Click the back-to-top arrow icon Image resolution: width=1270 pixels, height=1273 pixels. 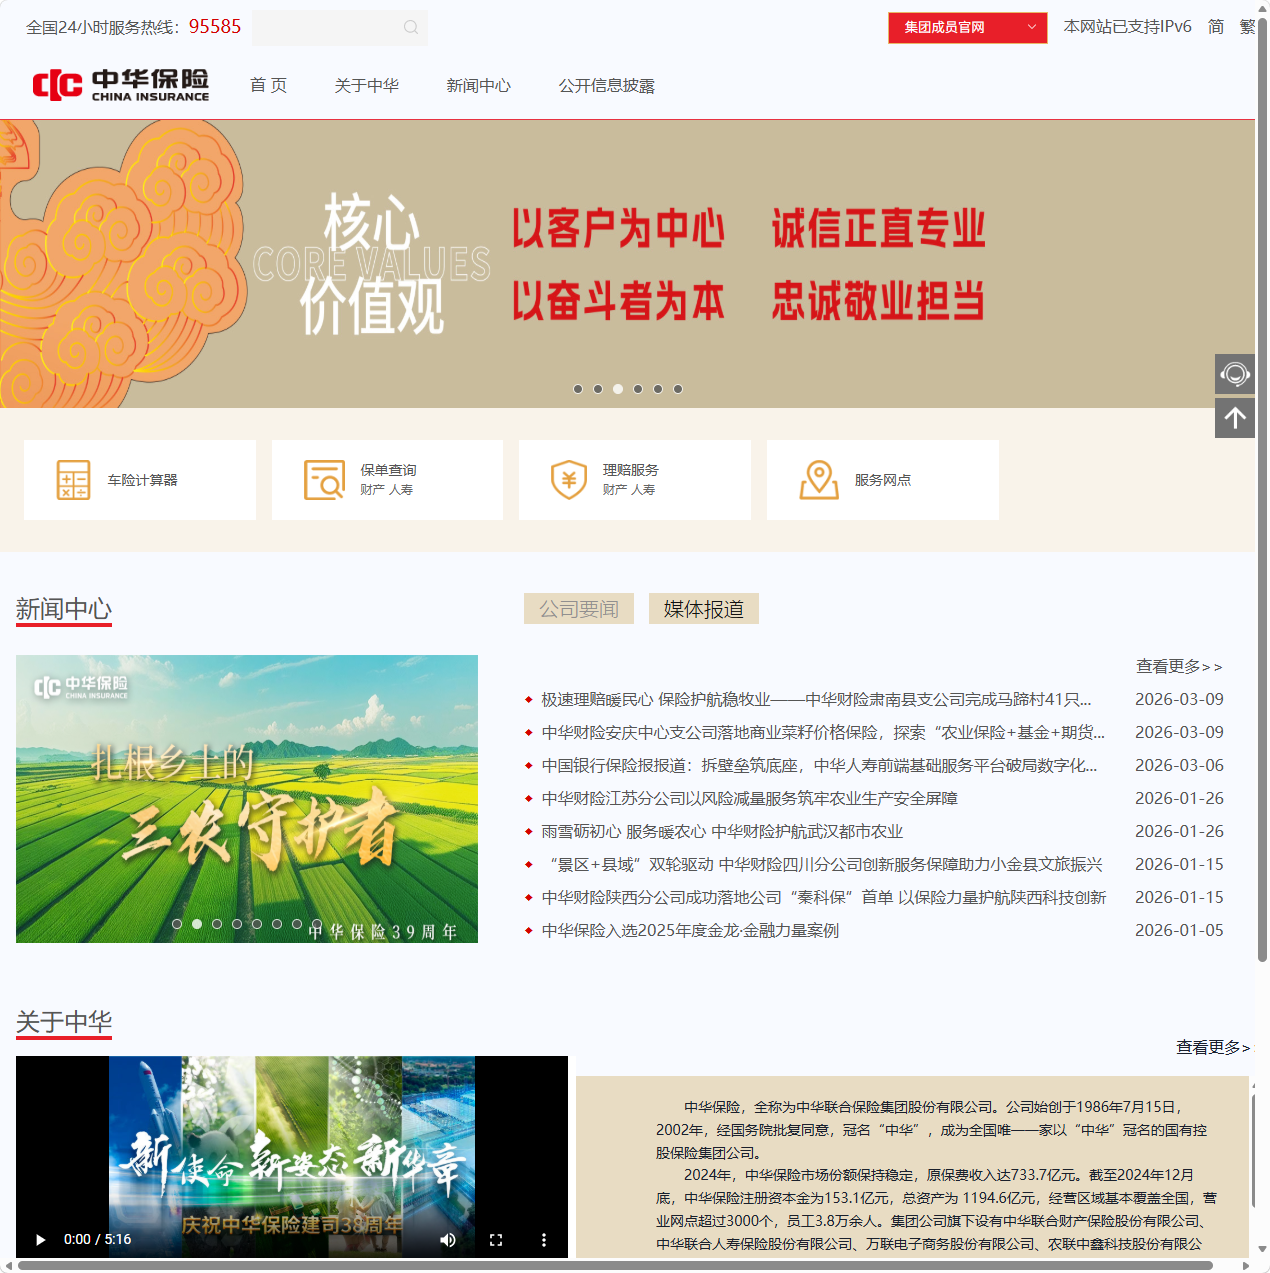click(1235, 417)
